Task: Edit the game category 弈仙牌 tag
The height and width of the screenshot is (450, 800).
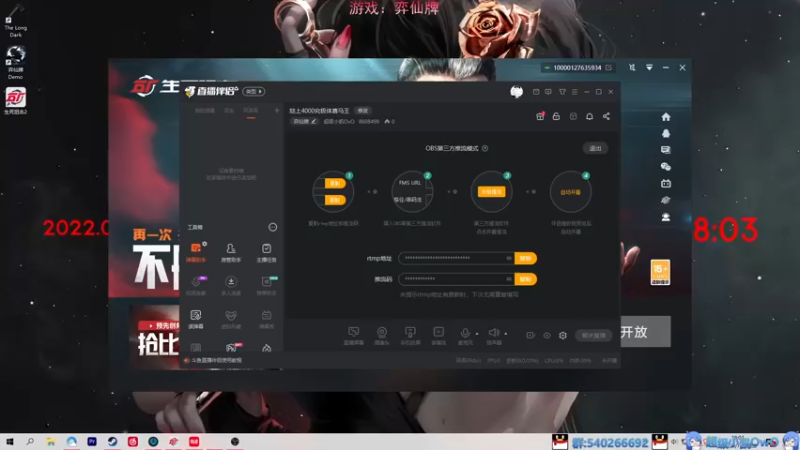Action: click(304, 121)
